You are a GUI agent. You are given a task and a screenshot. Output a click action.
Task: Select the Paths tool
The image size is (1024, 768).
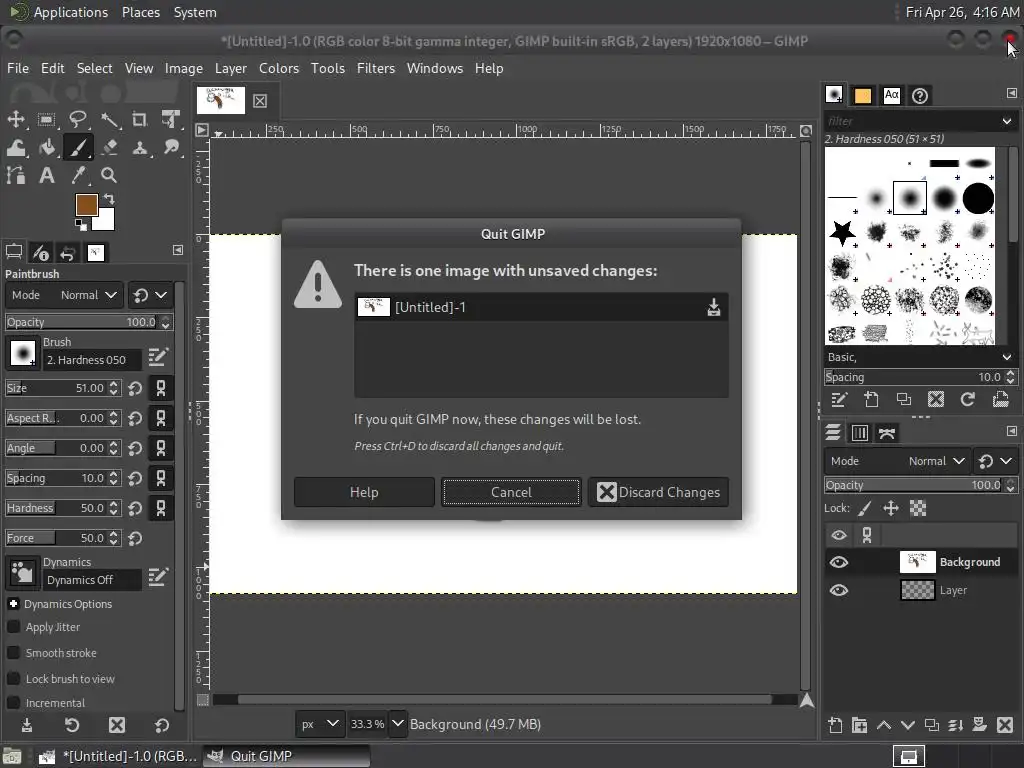[x=16, y=175]
